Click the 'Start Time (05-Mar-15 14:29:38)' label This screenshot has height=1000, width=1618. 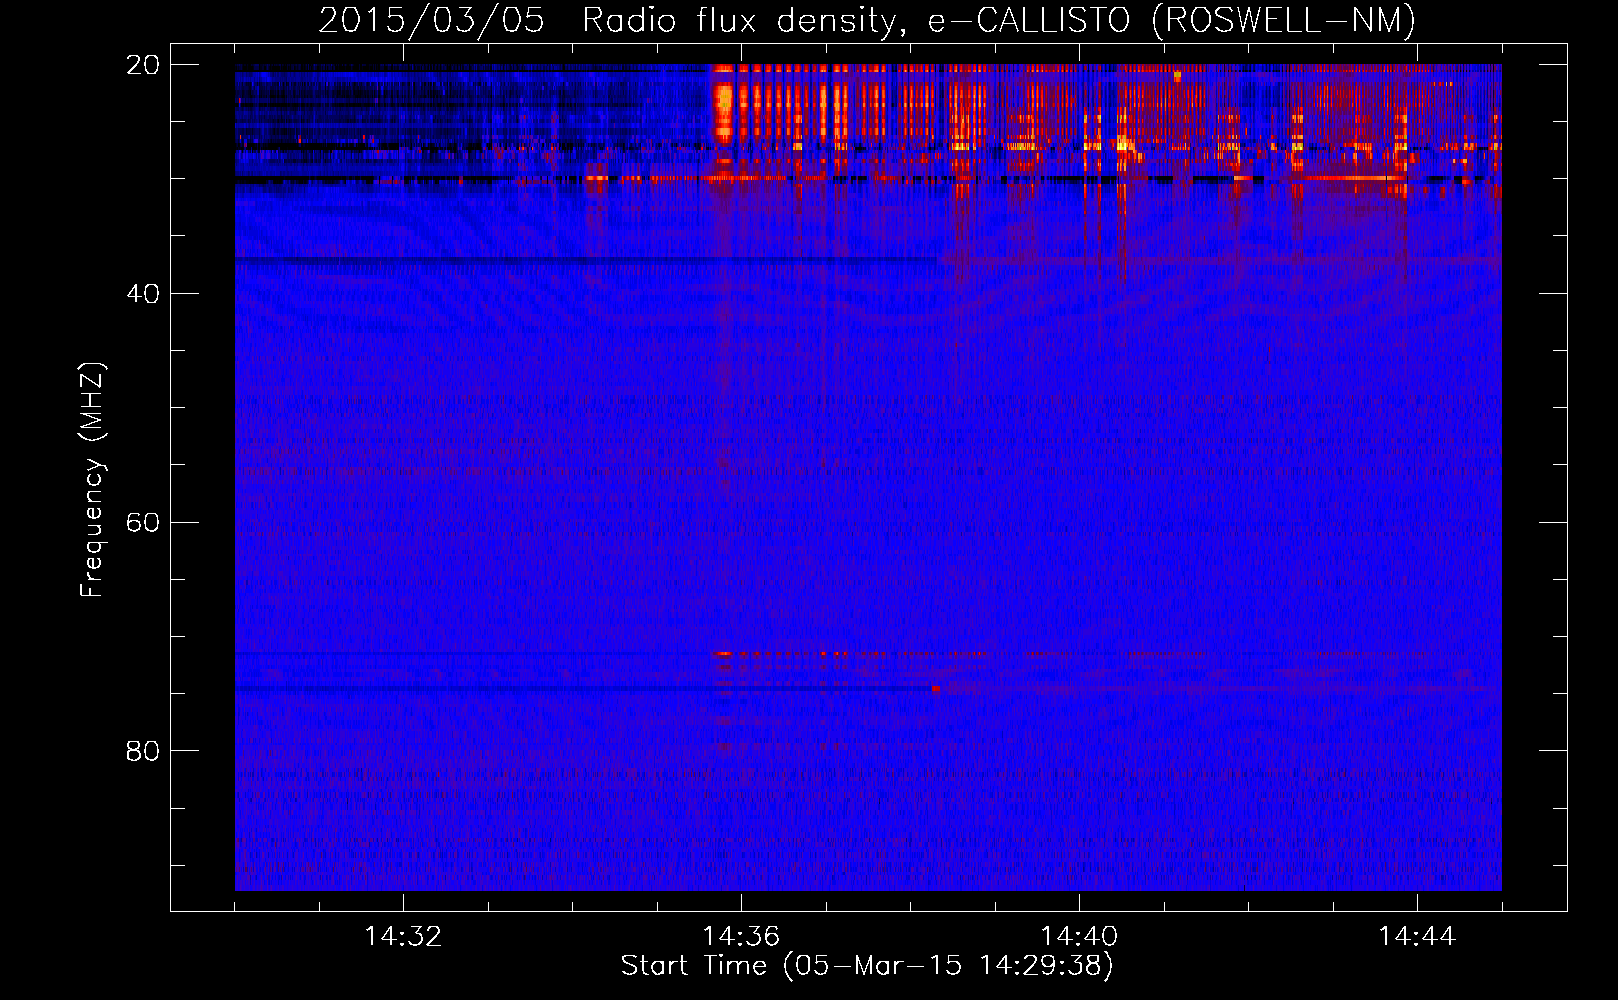coord(867,966)
